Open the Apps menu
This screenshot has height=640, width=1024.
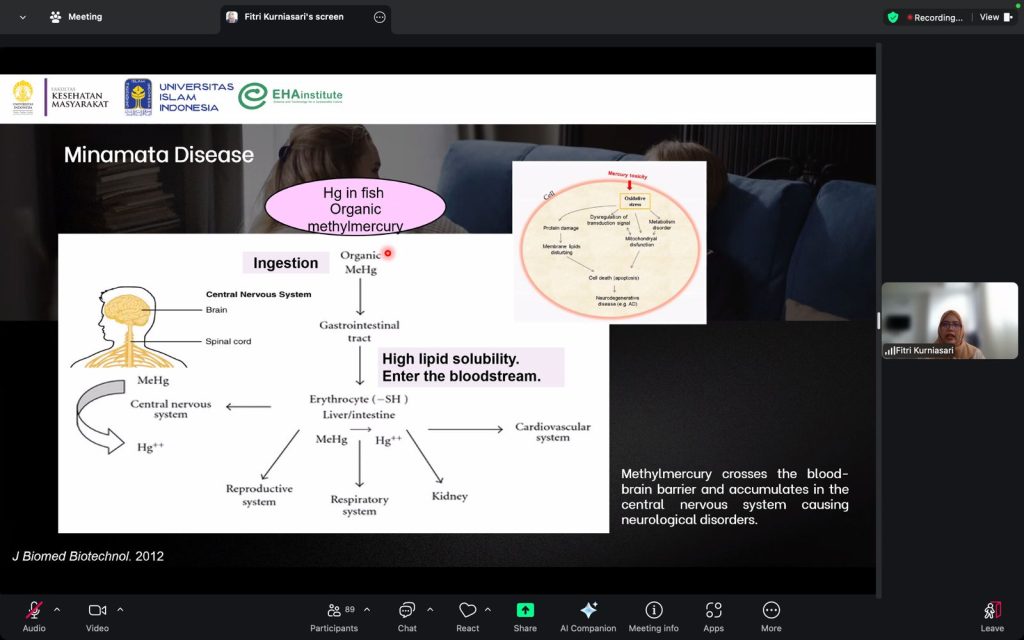(713, 611)
